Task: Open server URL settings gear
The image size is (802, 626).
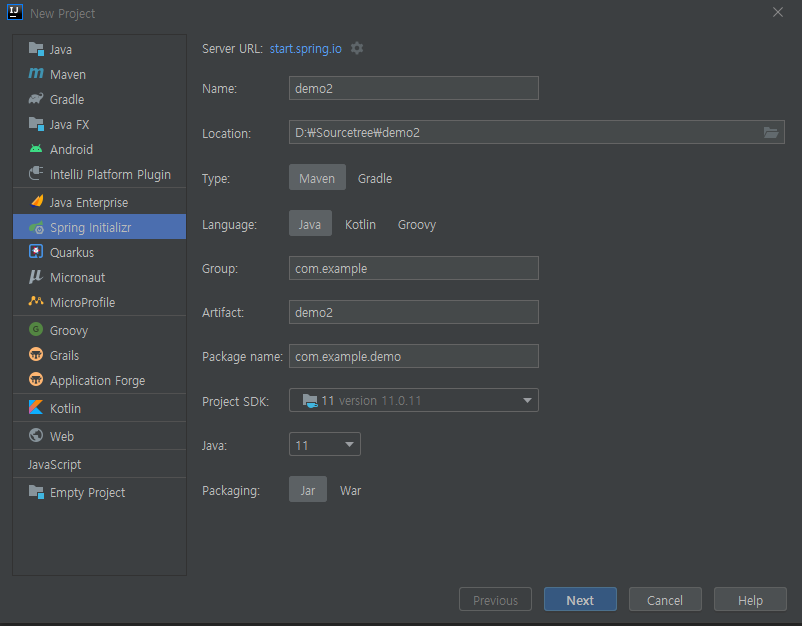Action: (357, 49)
